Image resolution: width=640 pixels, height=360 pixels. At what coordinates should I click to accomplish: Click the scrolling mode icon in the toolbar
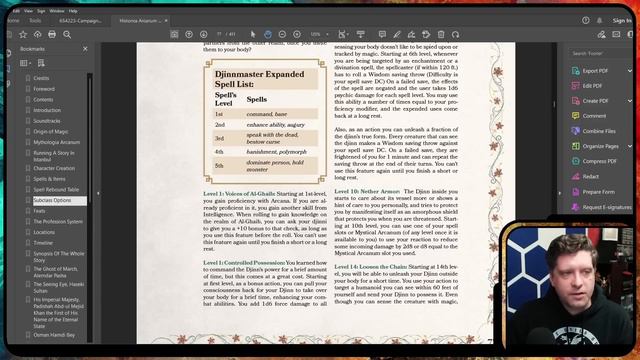(360, 34)
